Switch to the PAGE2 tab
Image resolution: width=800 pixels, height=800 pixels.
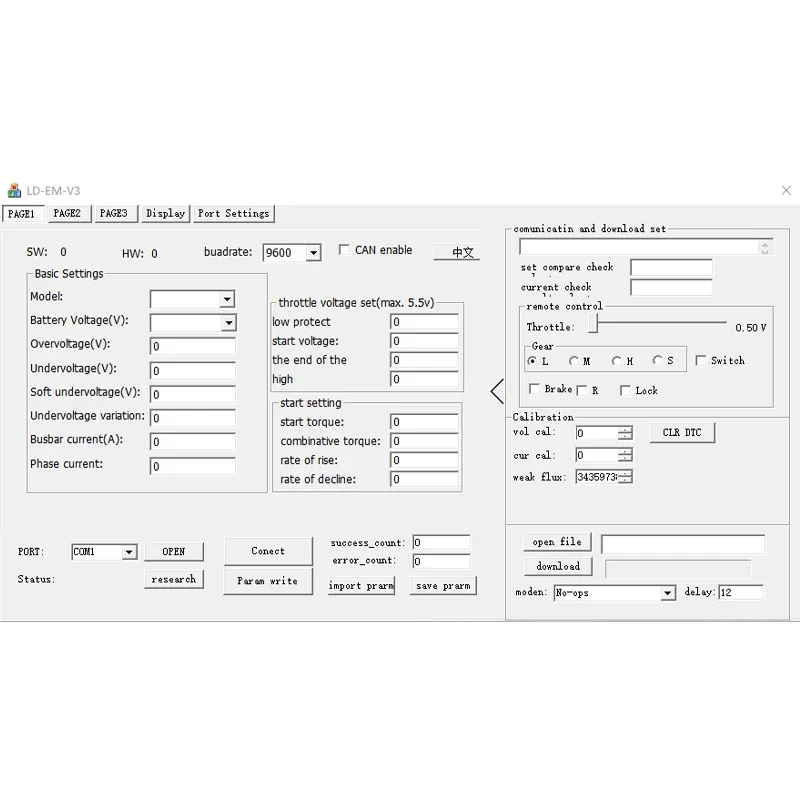[x=68, y=213]
